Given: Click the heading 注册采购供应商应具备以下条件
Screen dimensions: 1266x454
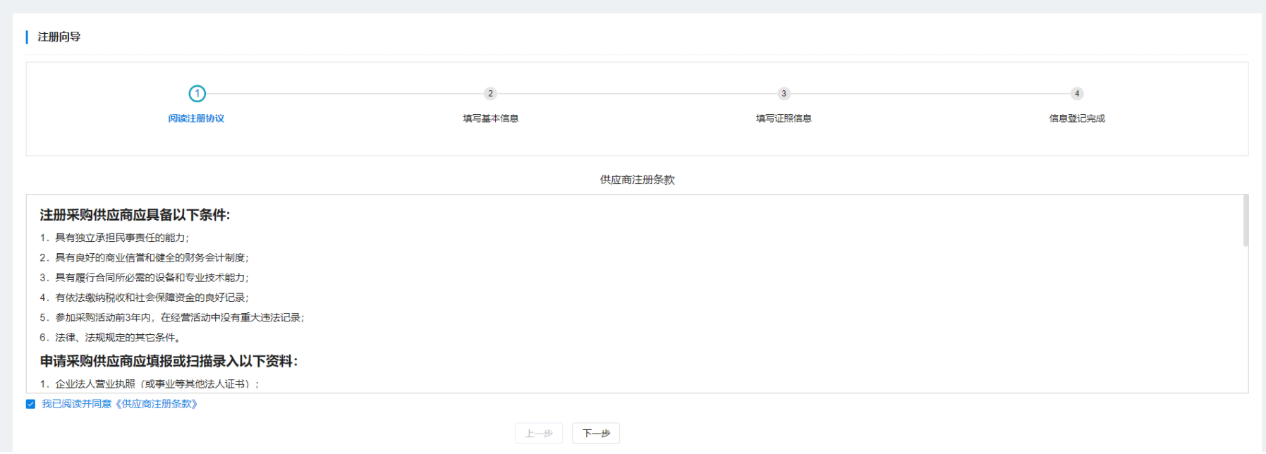Looking at the screenshot, I should (135, 215).
